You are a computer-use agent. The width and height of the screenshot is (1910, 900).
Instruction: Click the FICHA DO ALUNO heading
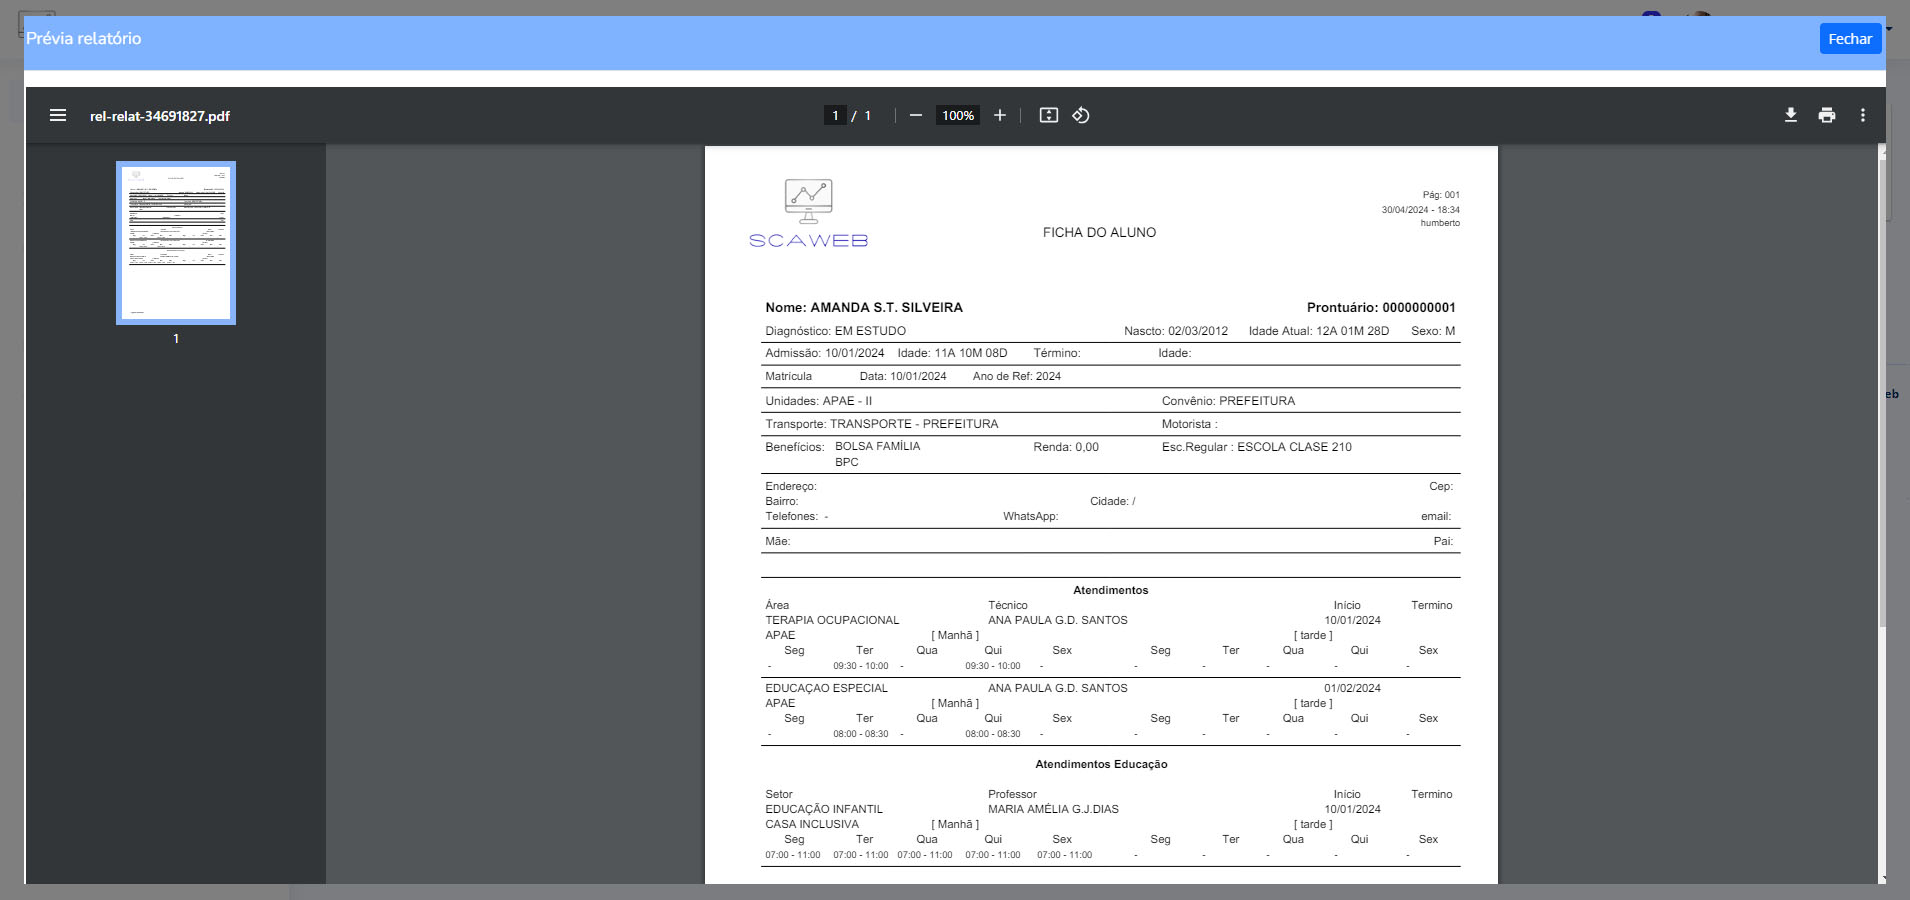[1099, 232]
